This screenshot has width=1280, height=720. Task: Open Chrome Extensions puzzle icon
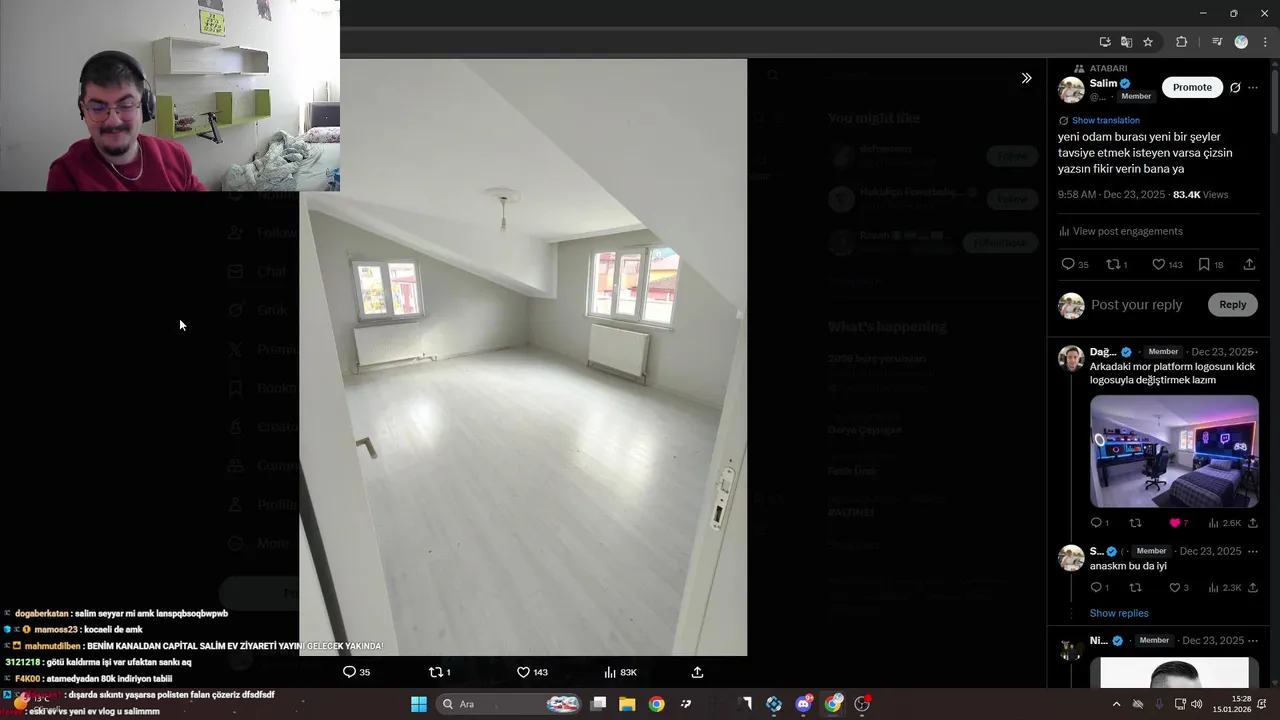pyautogui.click(x=1181, y=42)
